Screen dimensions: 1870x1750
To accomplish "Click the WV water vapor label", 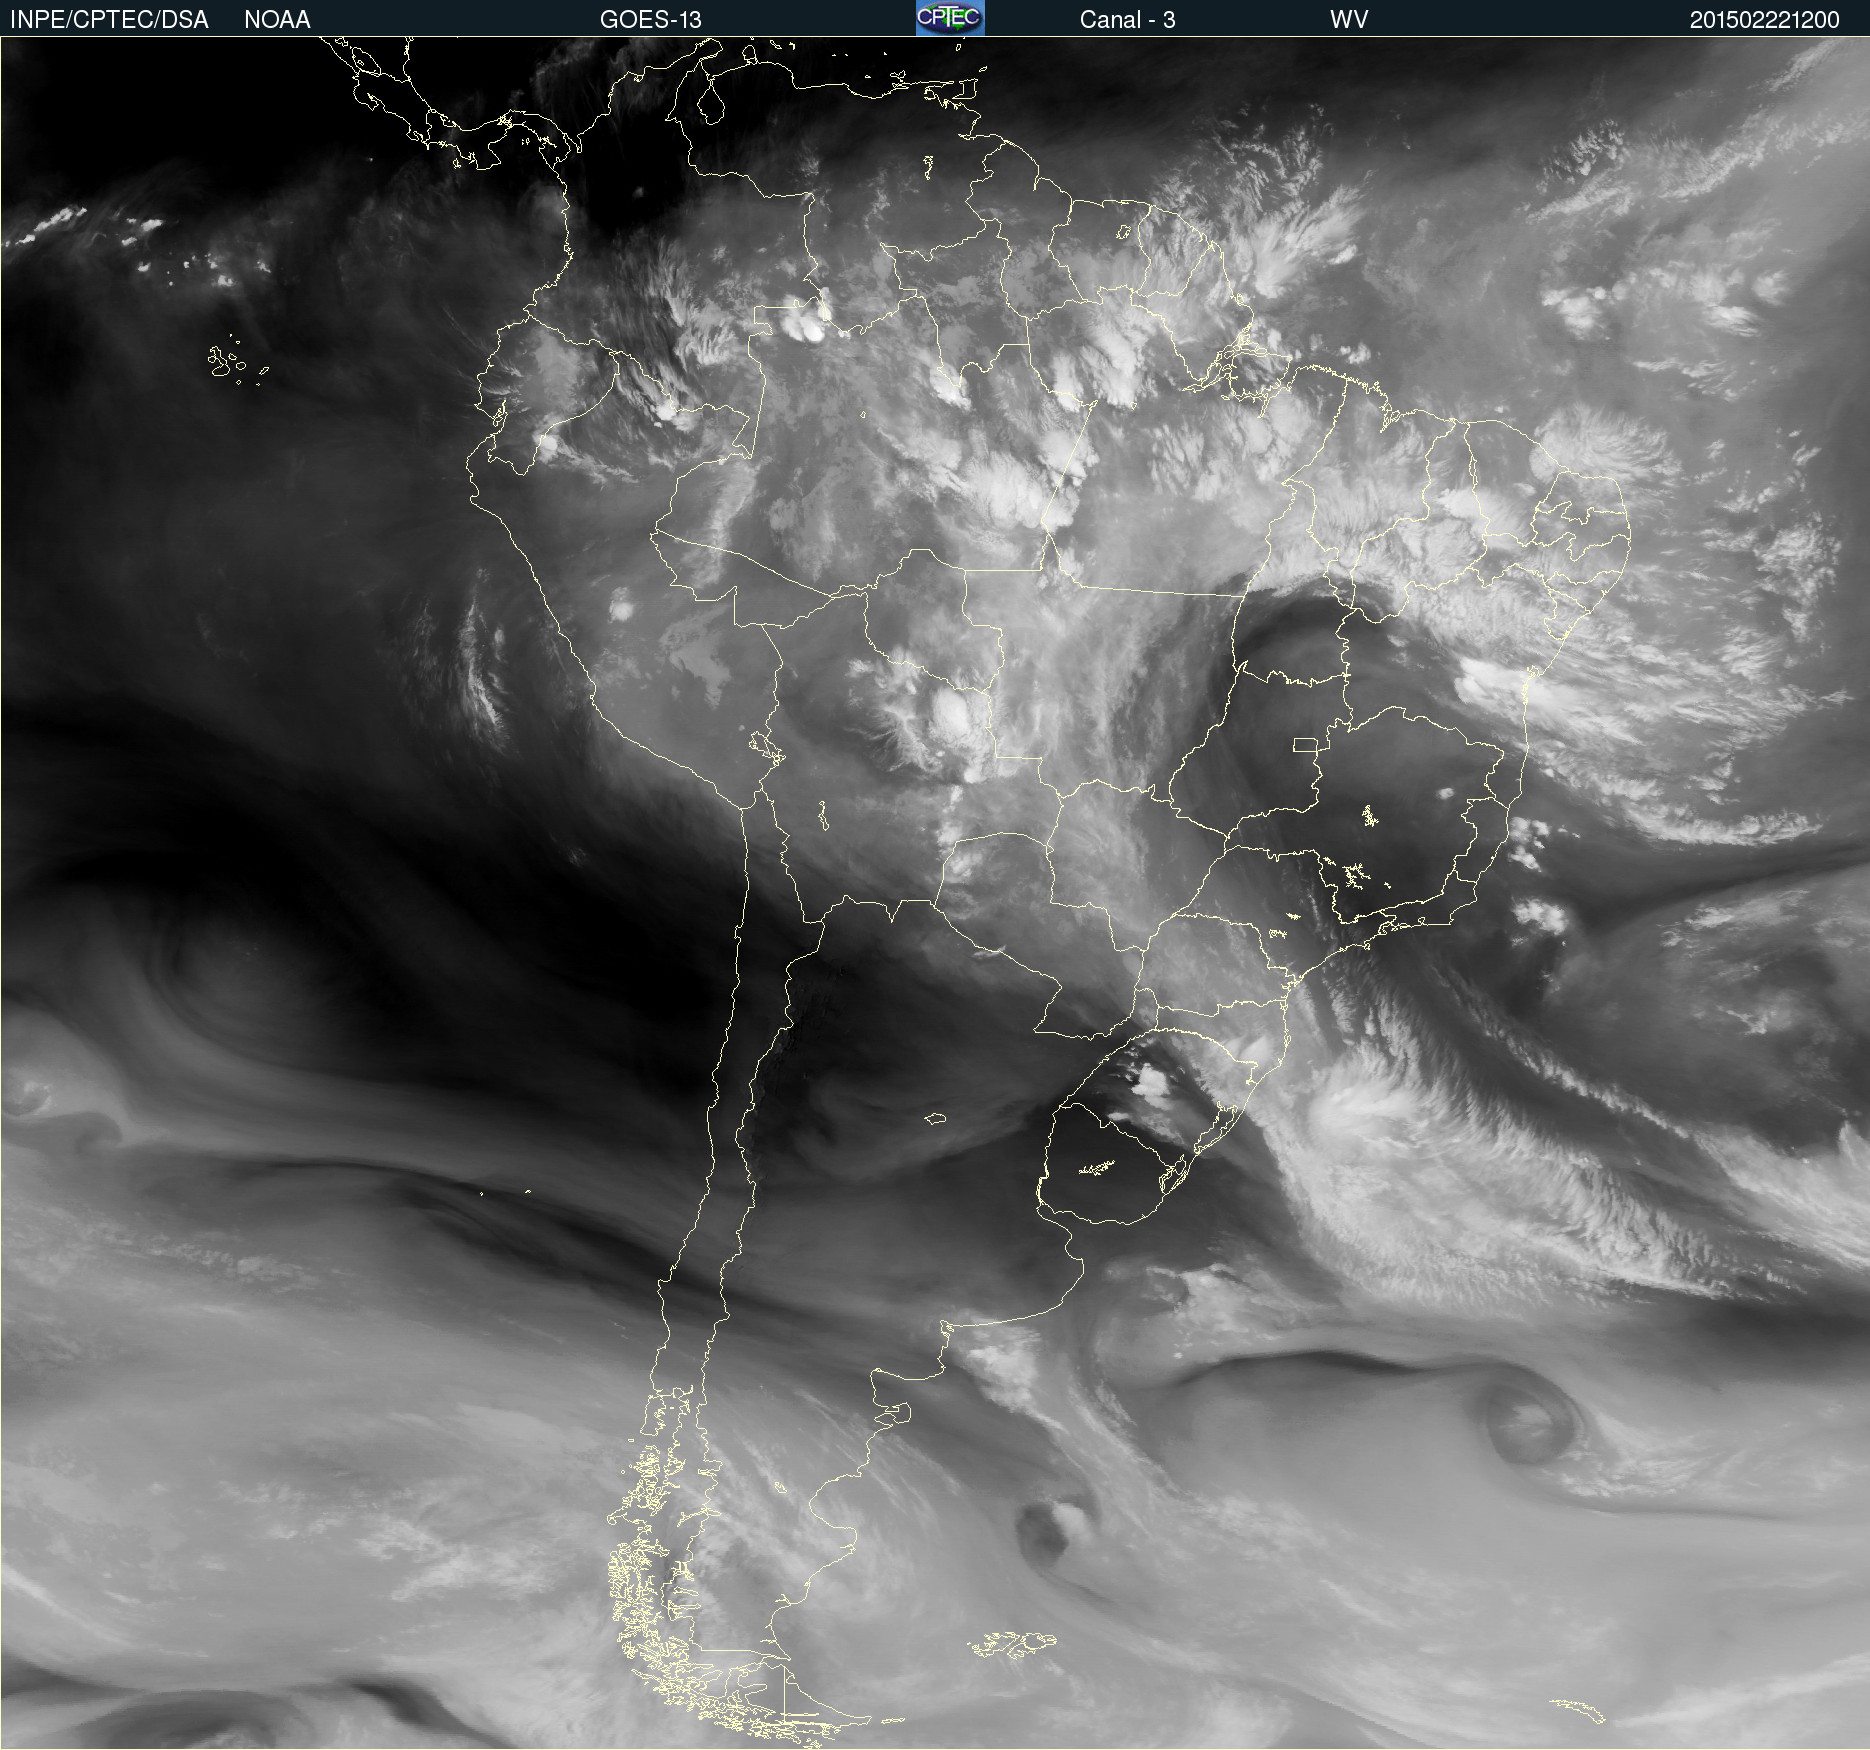I will (1348, 19).
